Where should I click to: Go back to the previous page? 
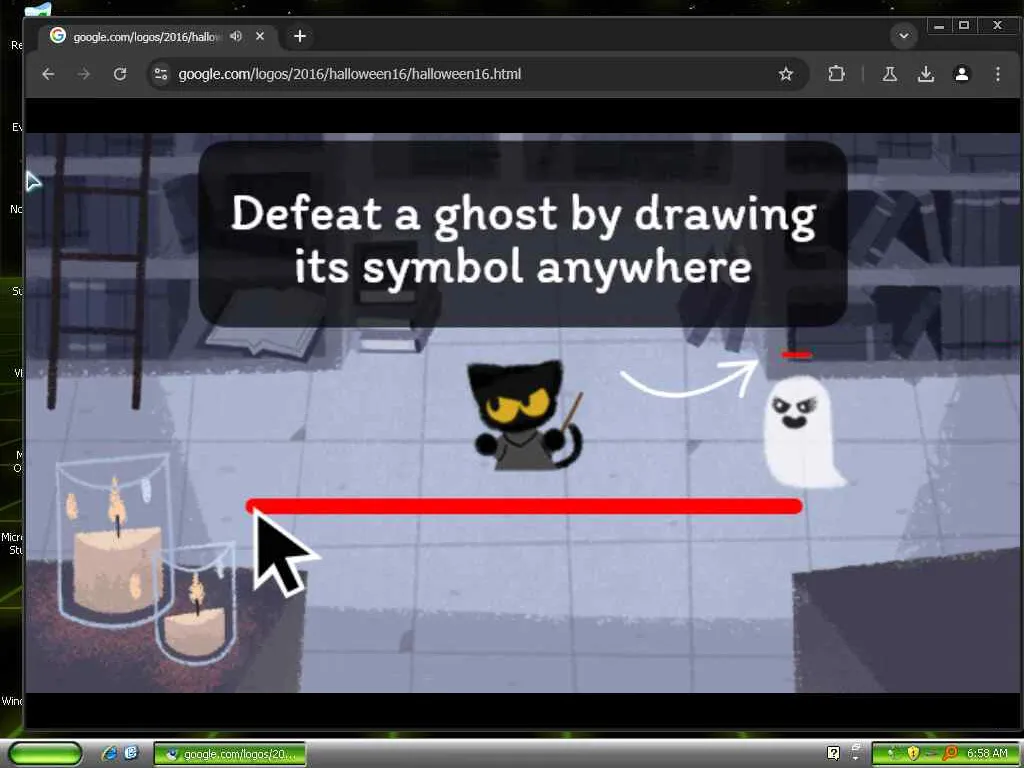[48, 74]
